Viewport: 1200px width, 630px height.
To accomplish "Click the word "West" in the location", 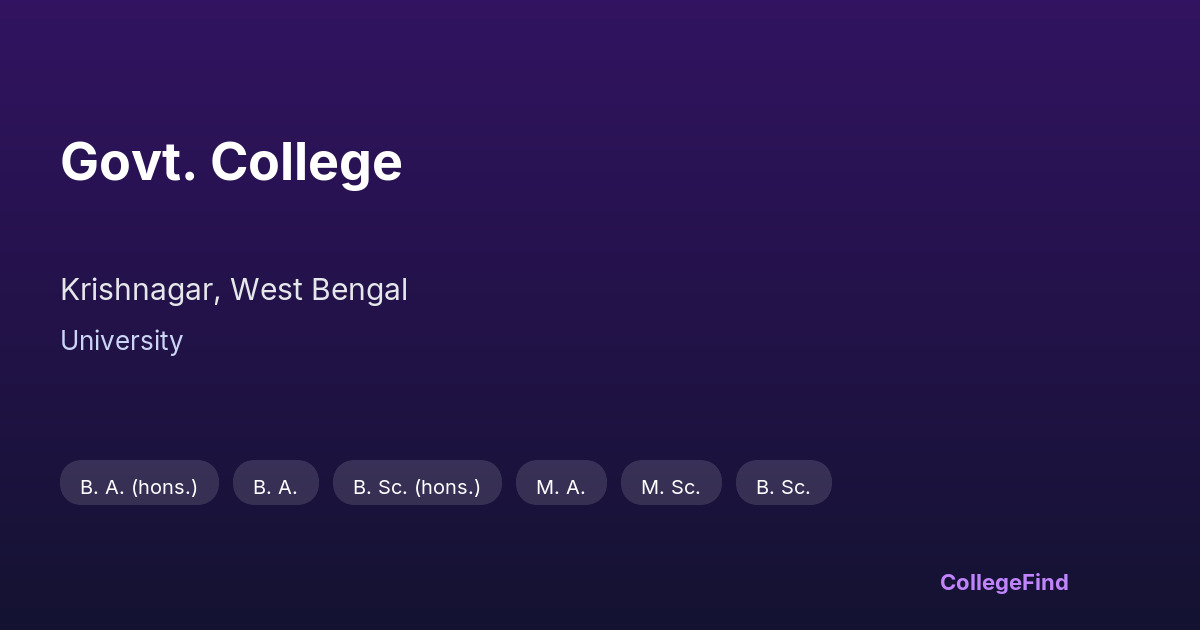I will pos(267,290).
